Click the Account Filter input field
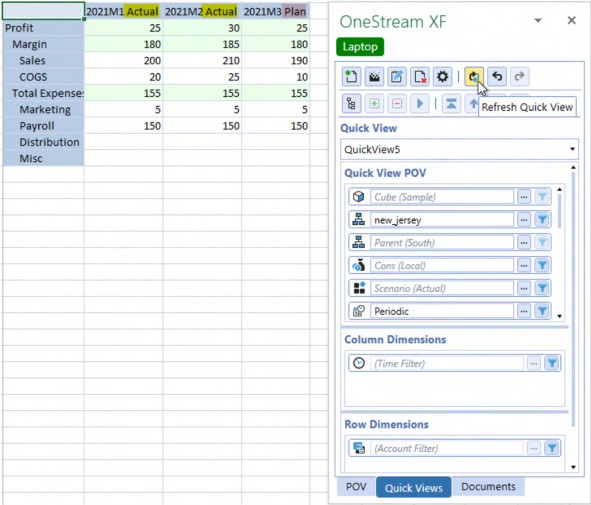 [447, 448]
